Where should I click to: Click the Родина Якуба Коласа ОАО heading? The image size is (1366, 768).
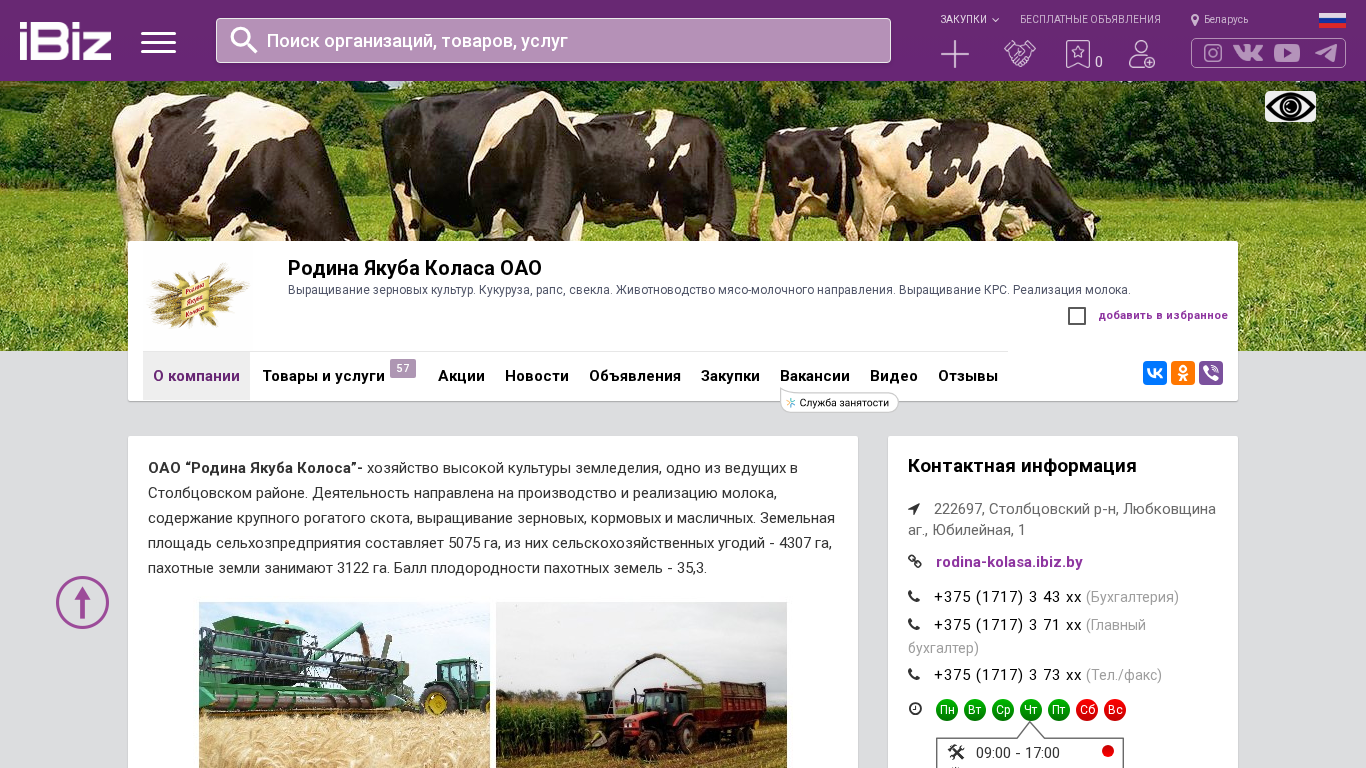click(415, 268)
